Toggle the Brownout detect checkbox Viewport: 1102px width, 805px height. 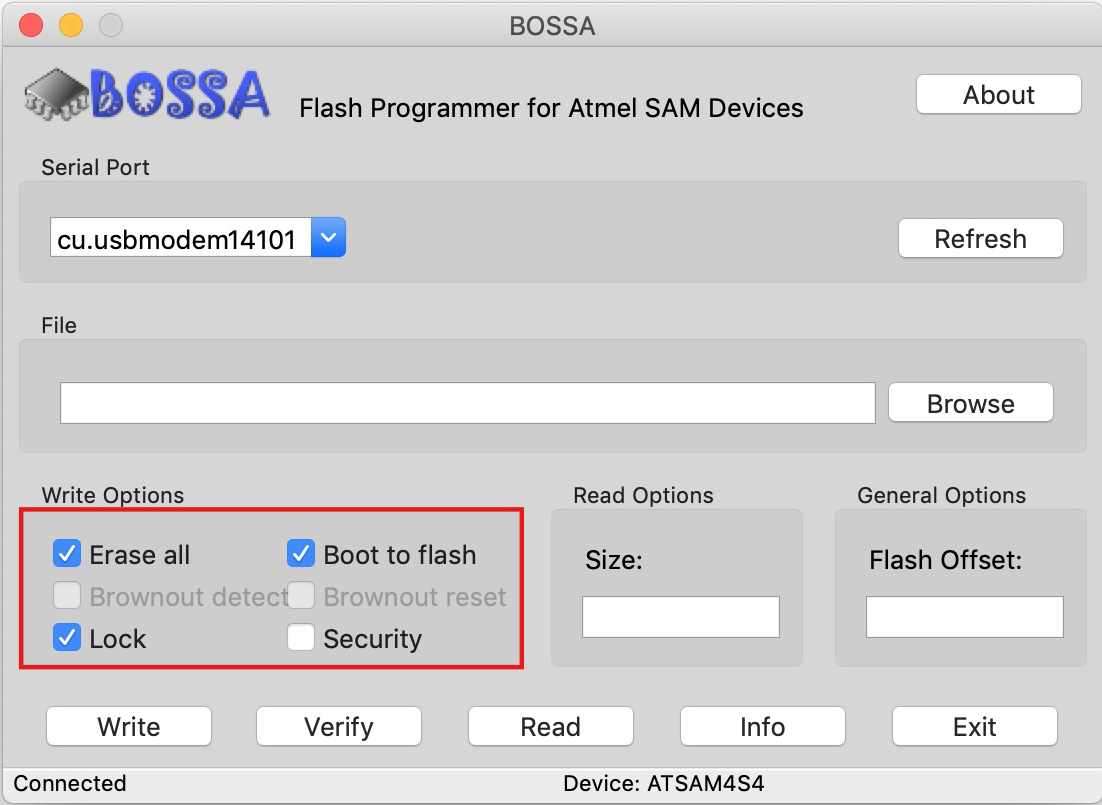[67, 595]
